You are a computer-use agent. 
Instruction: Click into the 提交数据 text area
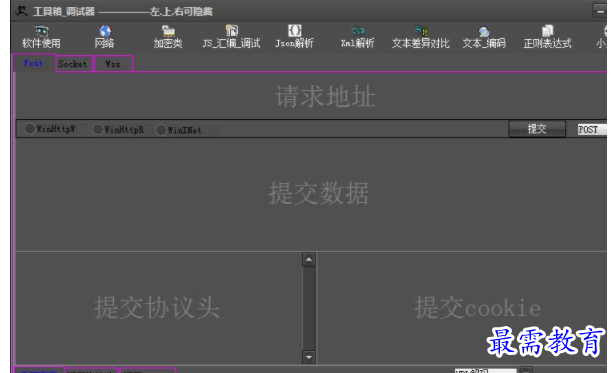[x=311, y=194]
